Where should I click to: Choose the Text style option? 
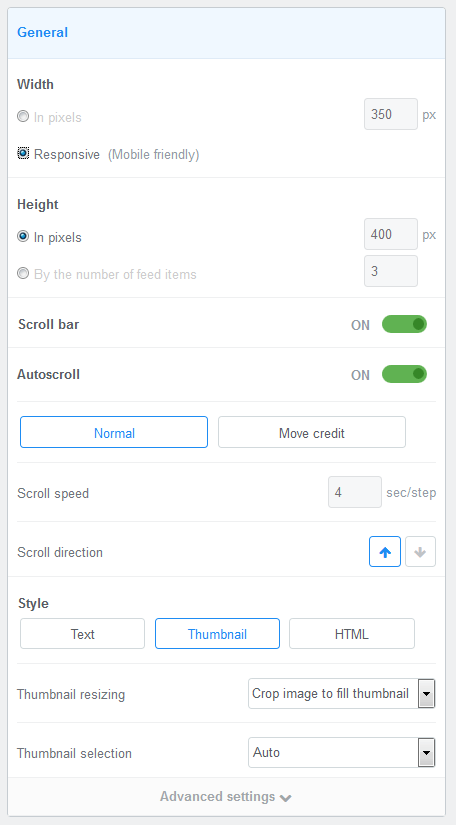(83, 633)
